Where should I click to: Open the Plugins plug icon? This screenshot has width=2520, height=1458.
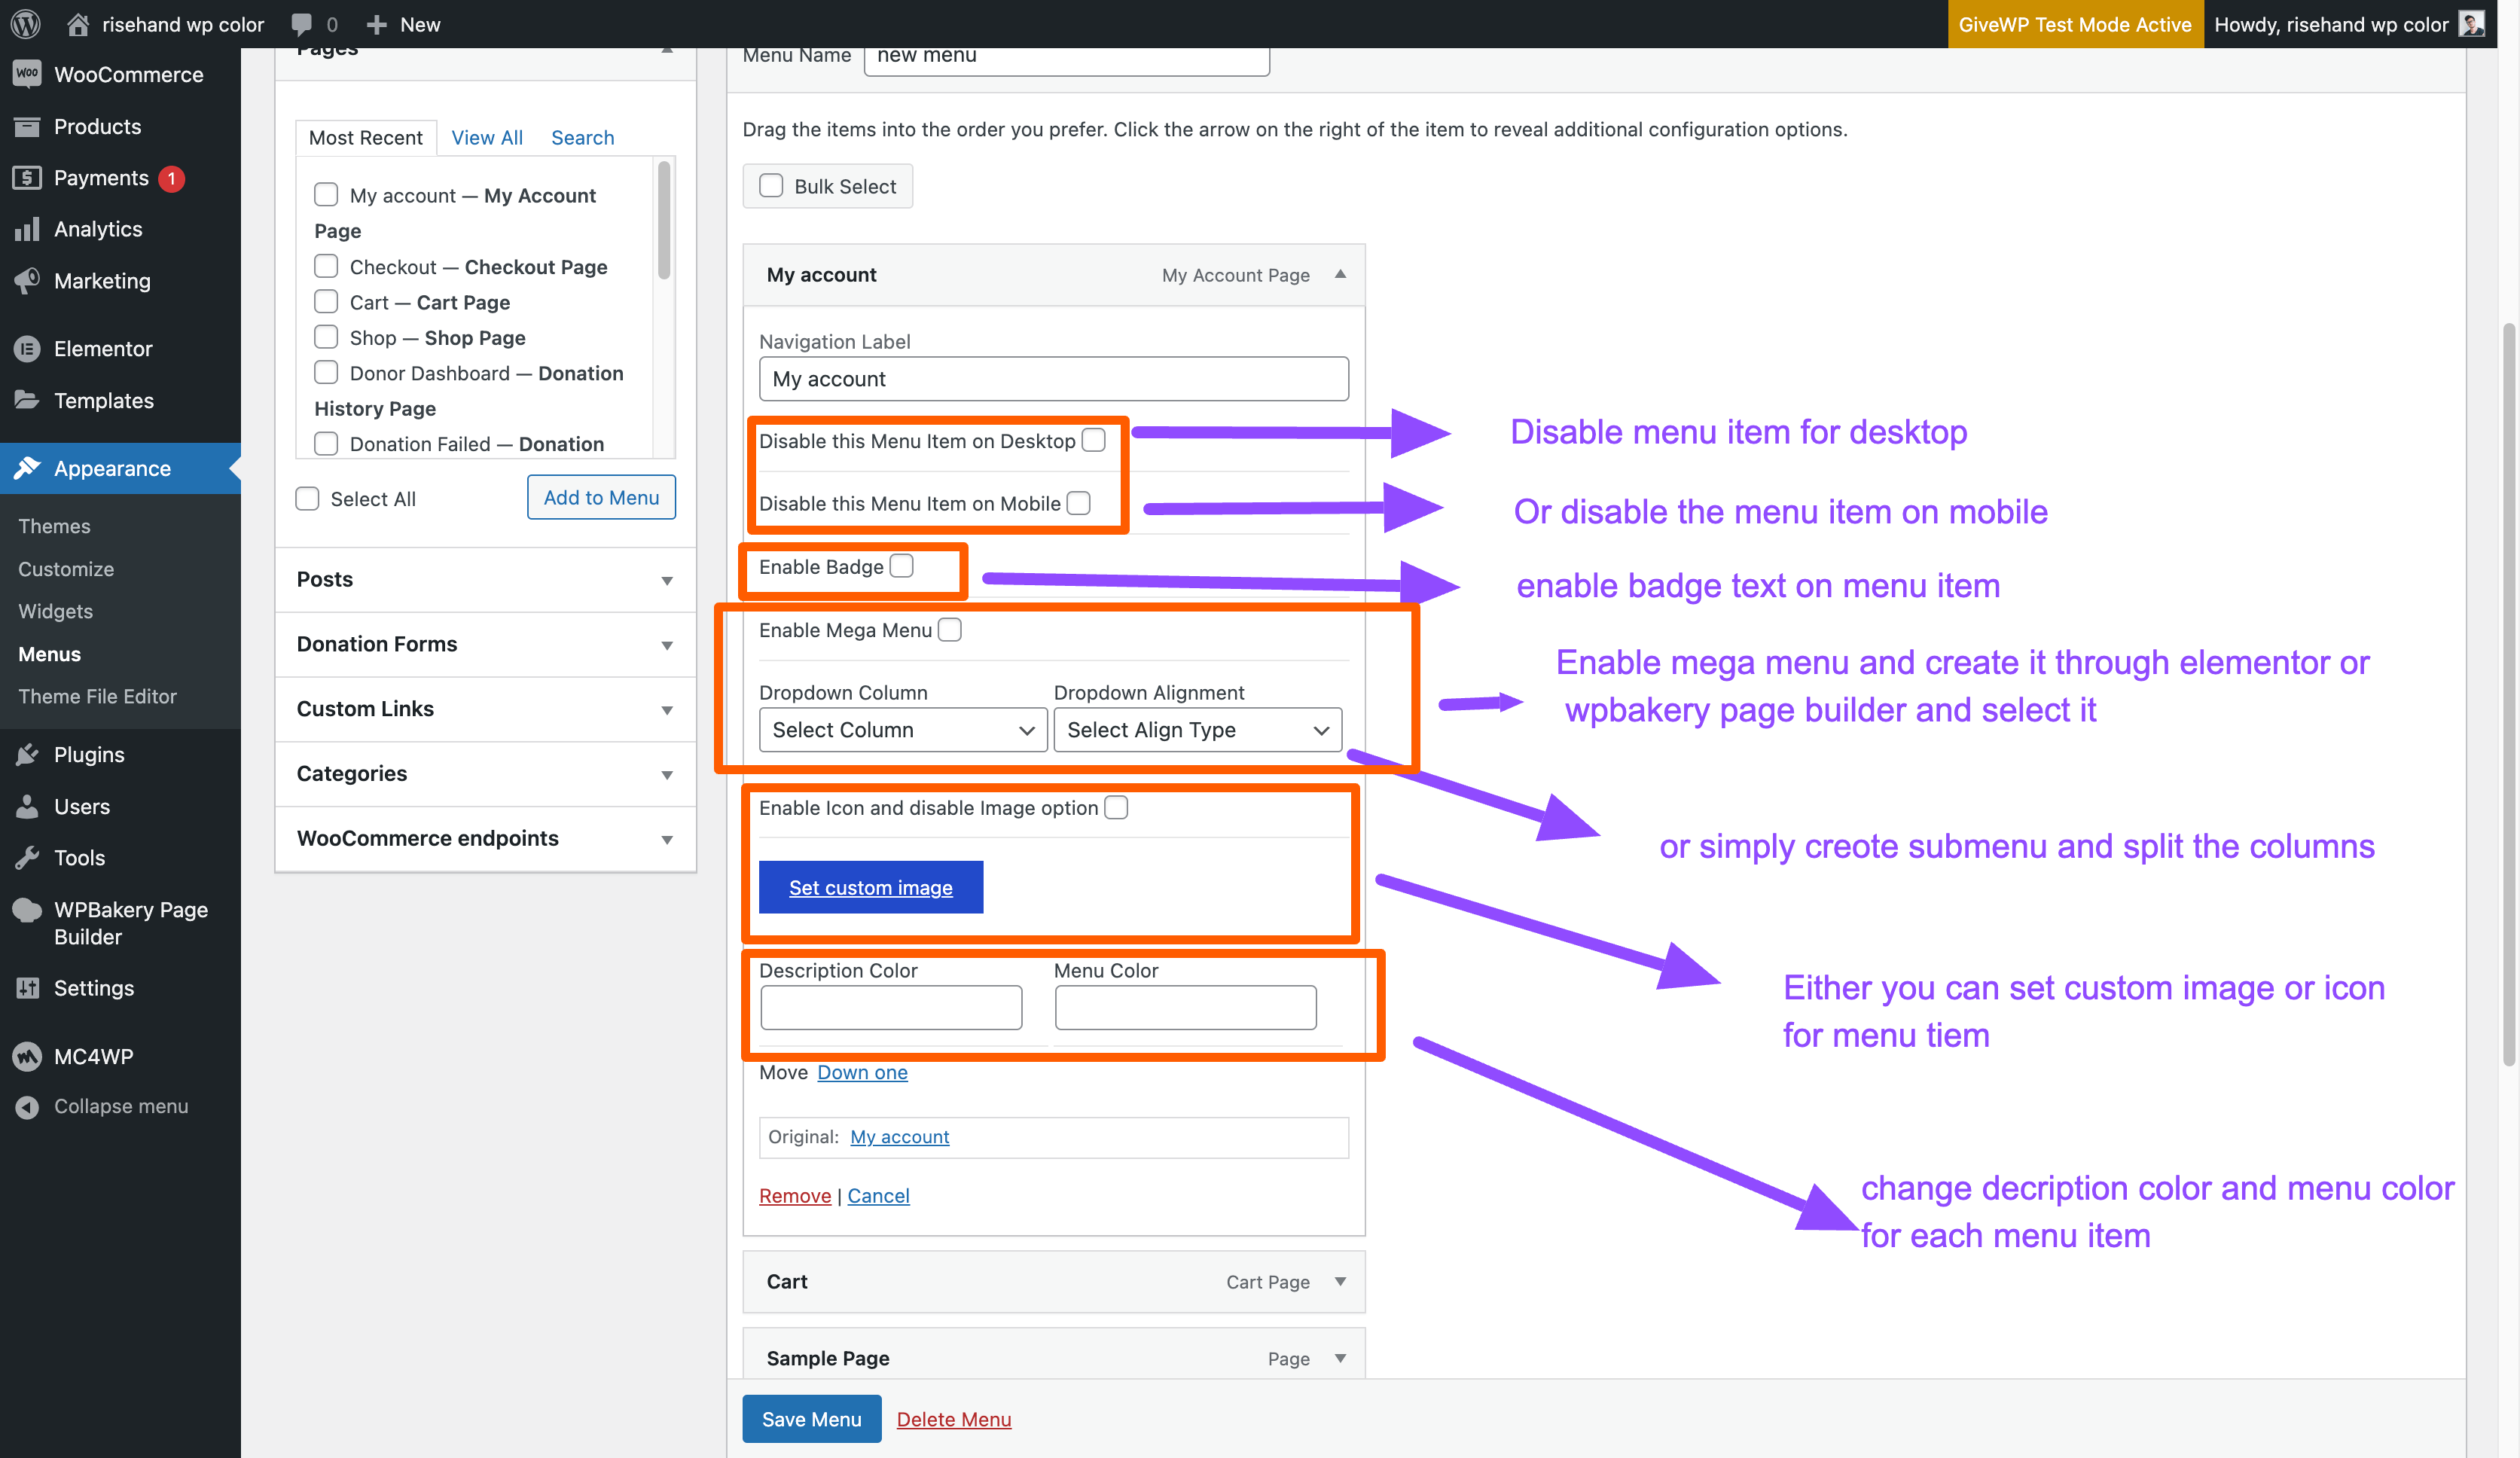(x=27, y=755)
